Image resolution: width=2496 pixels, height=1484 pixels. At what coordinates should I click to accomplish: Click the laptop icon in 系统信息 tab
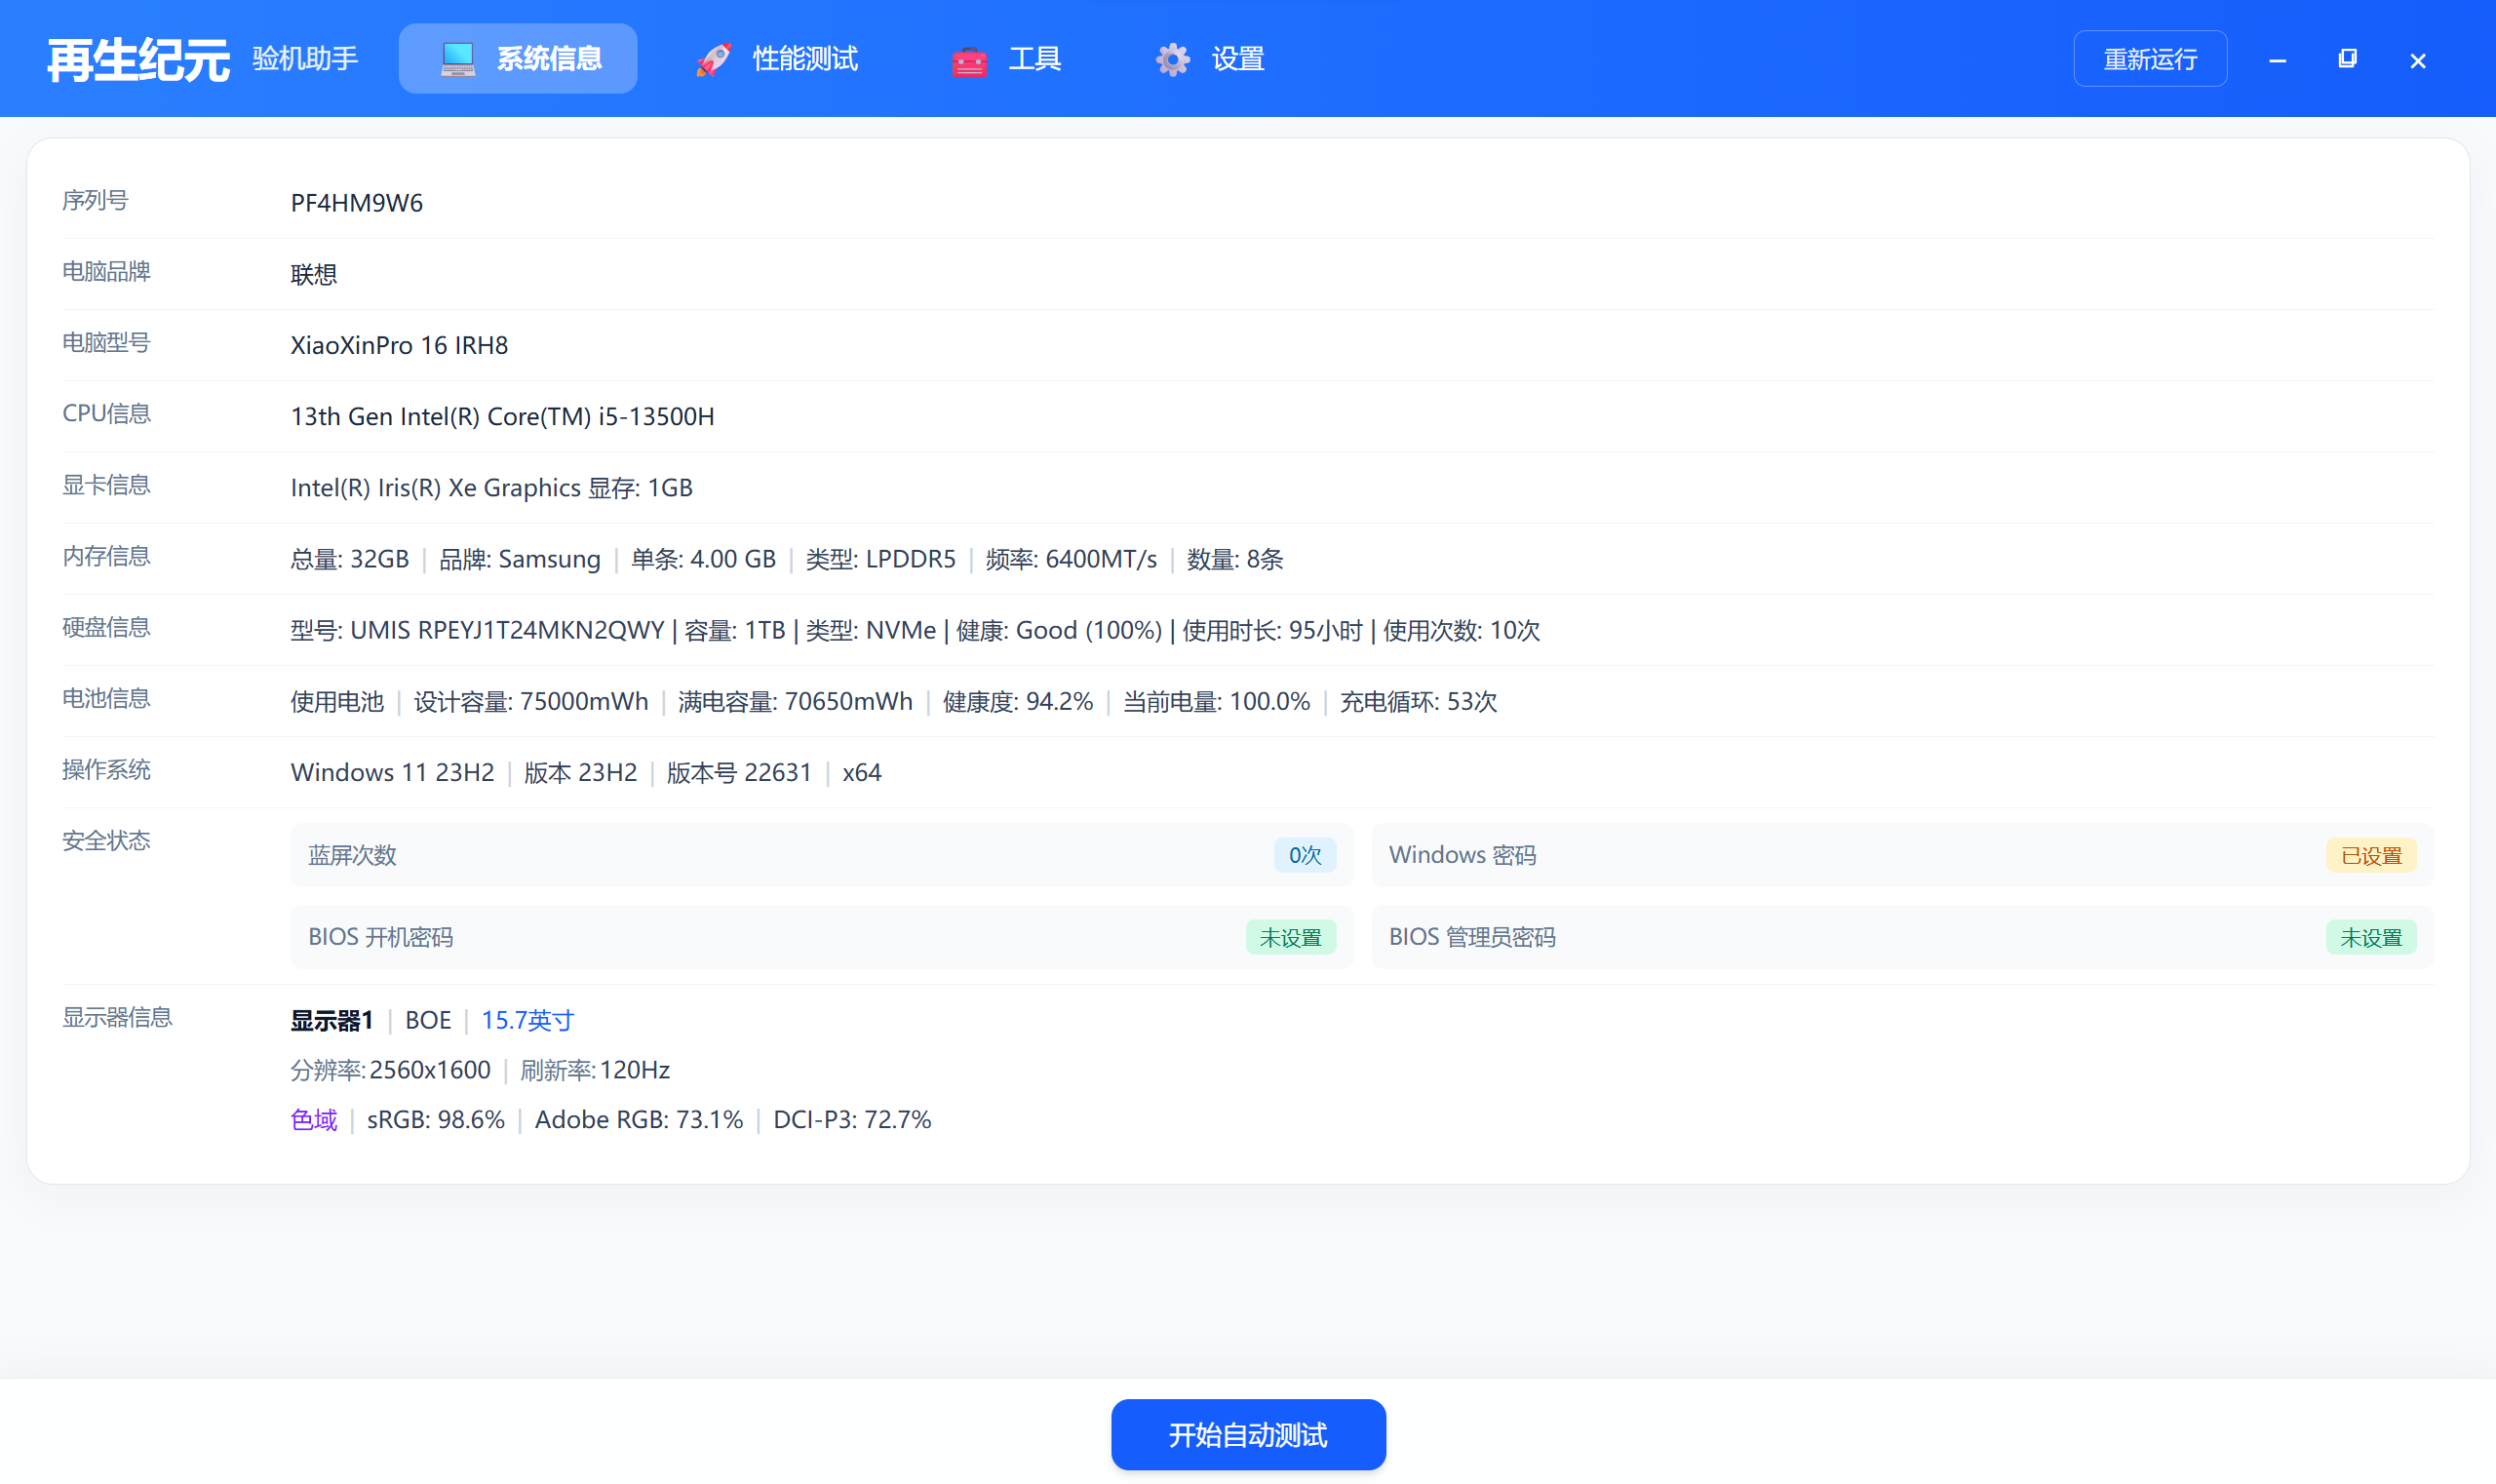tap(458, 59)
